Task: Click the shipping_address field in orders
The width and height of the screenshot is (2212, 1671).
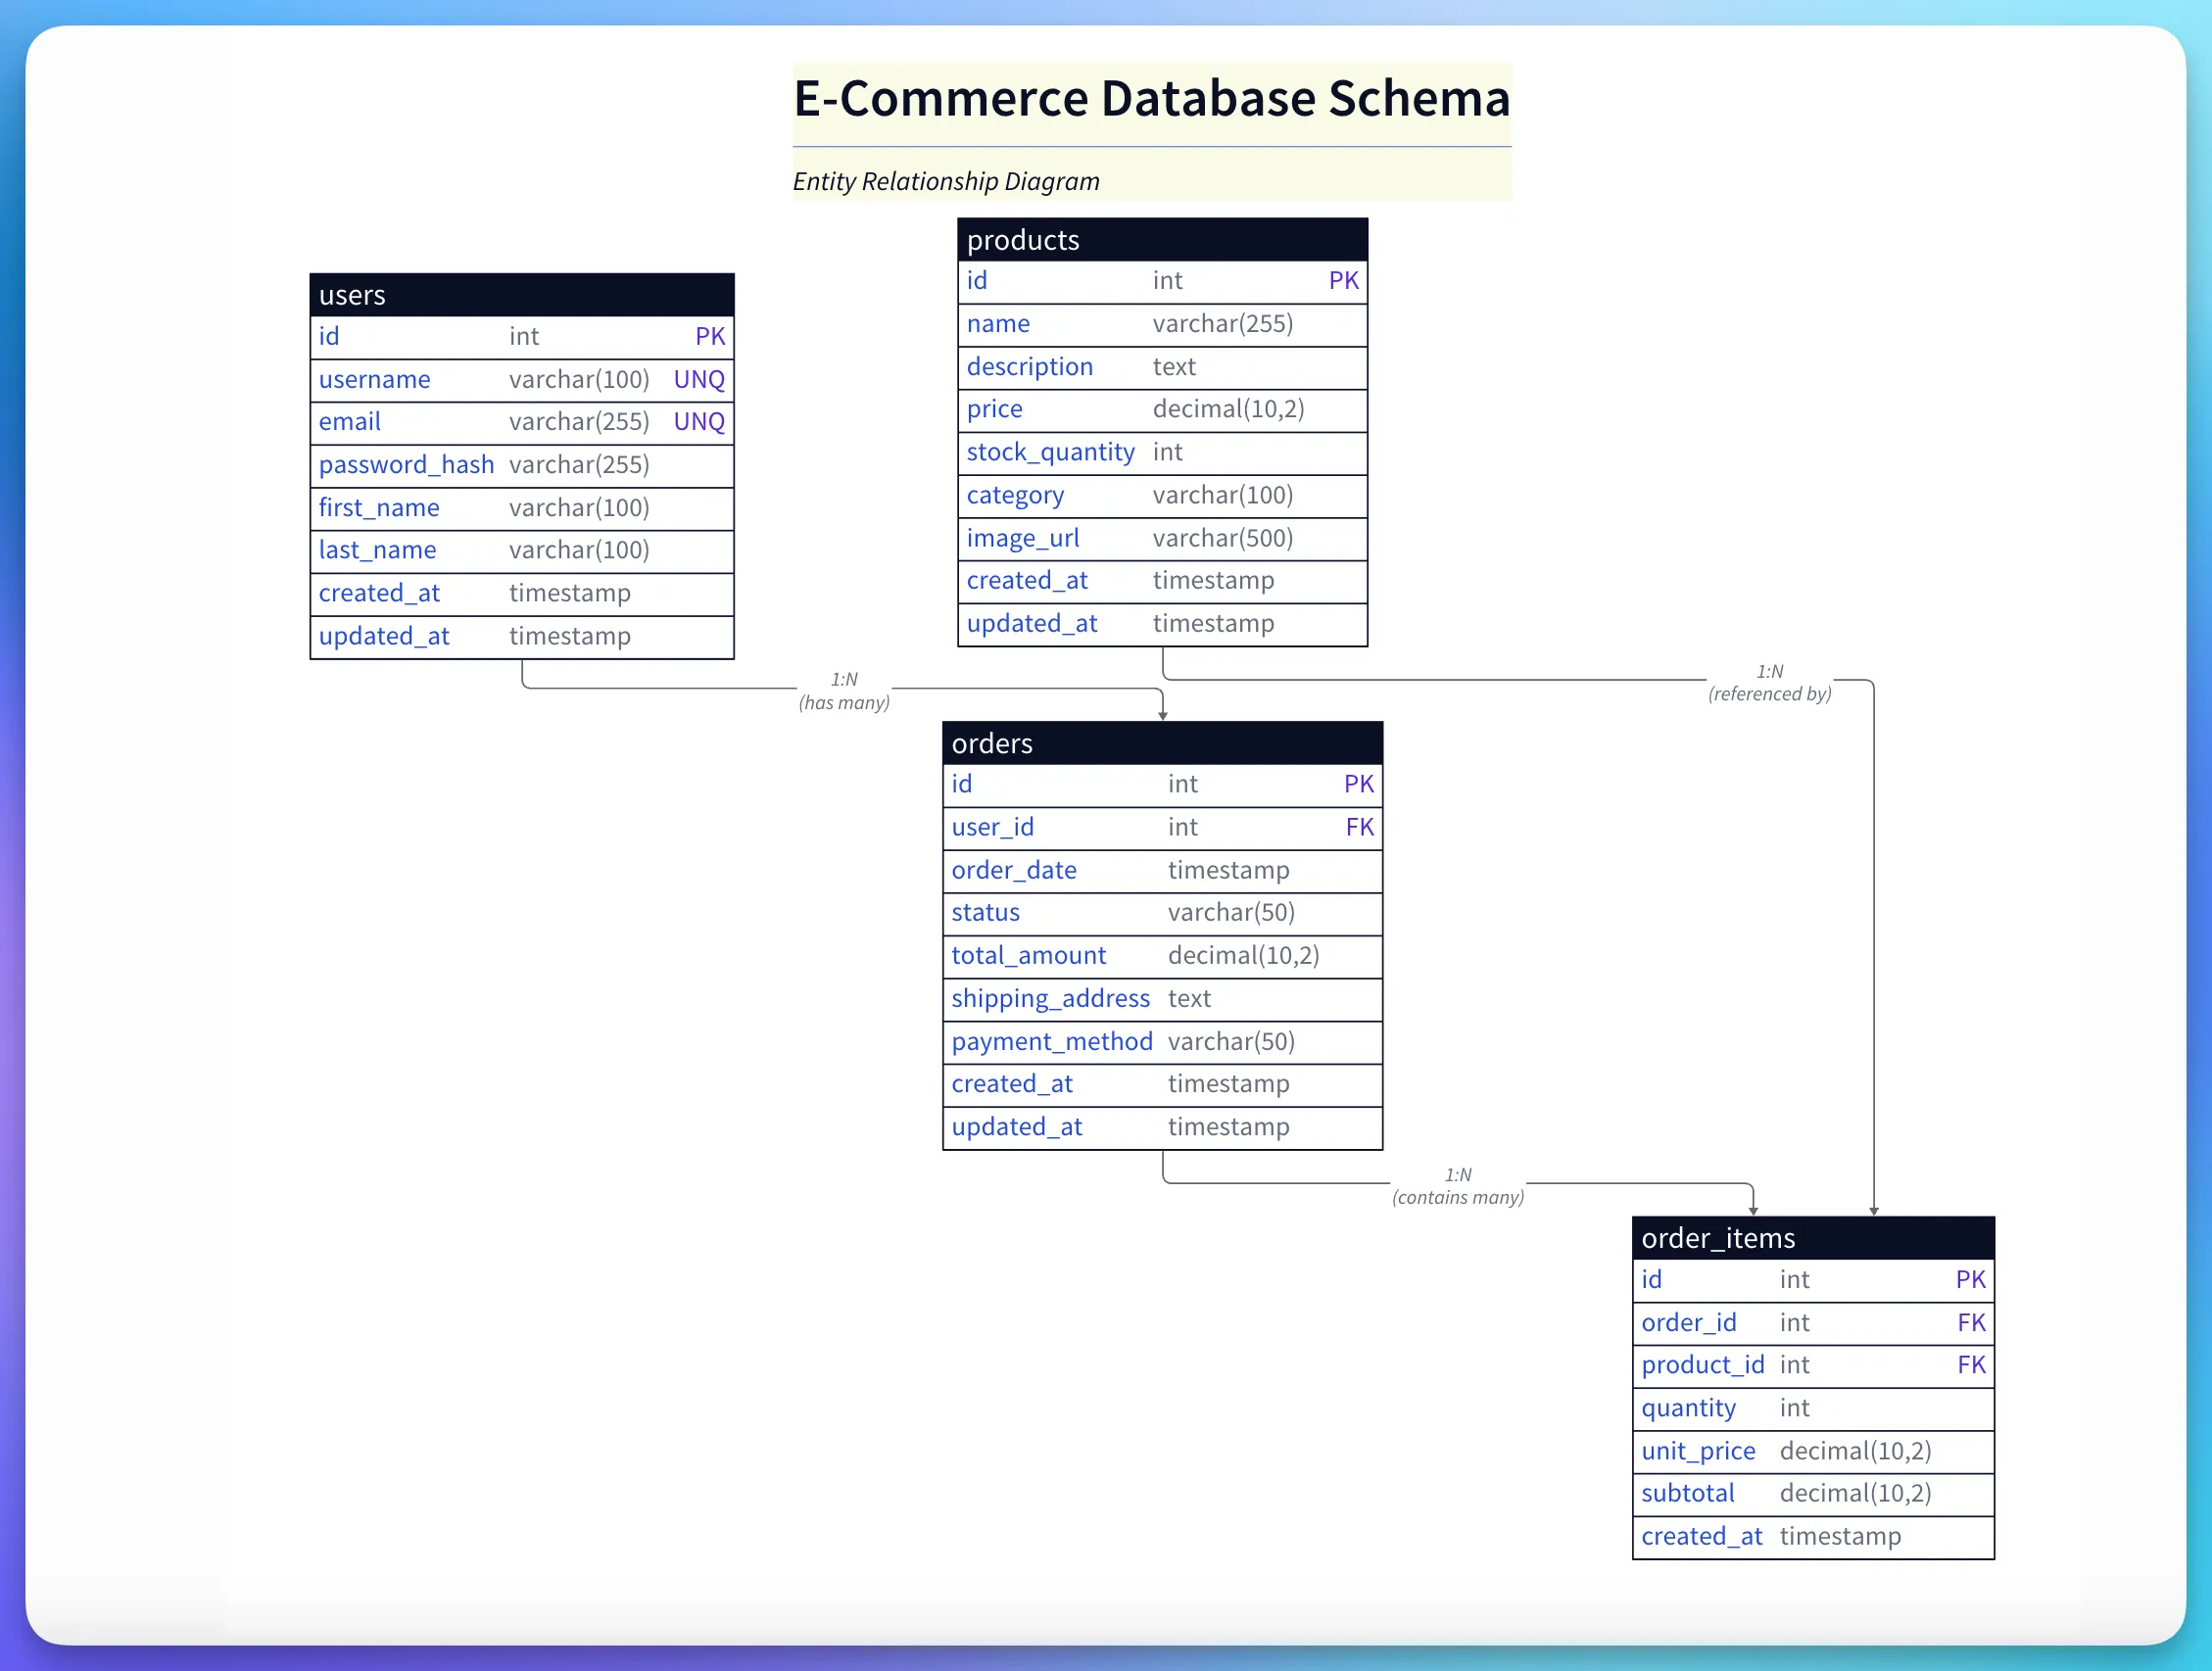Action: click(1051, 998)
